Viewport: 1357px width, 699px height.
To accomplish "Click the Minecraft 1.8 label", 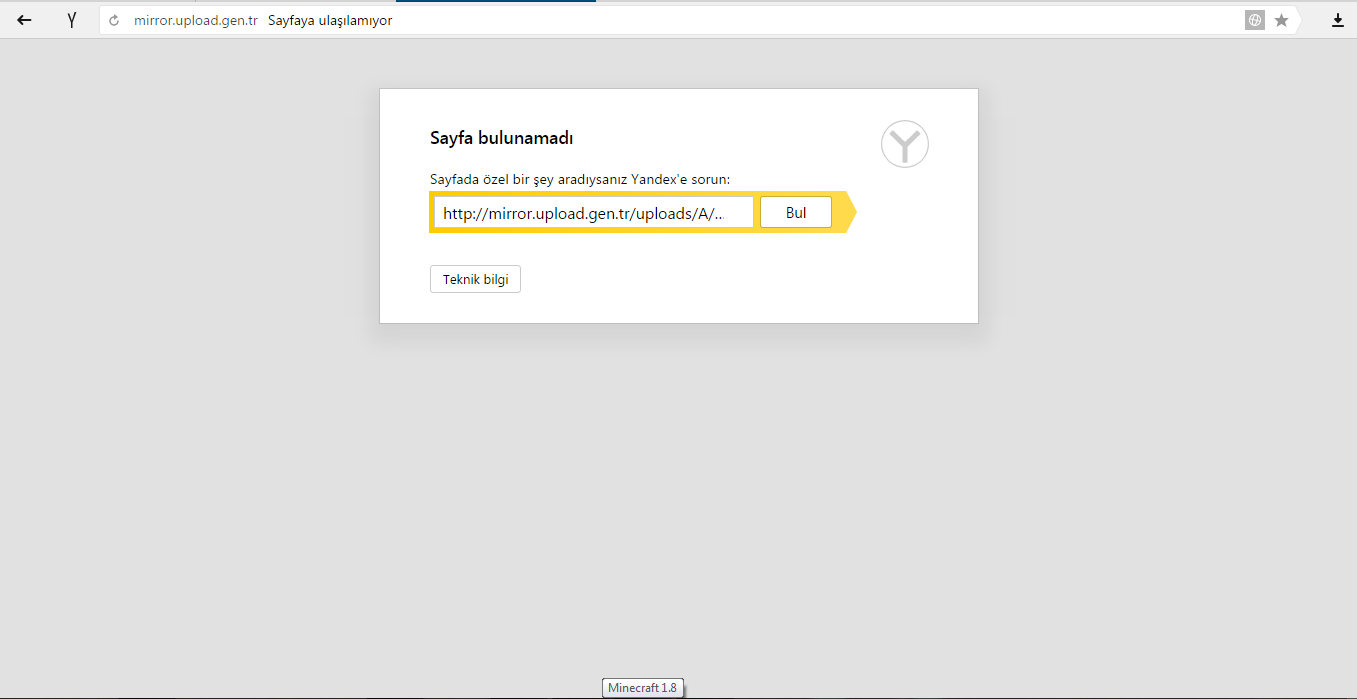I will (x=643, y=688).
